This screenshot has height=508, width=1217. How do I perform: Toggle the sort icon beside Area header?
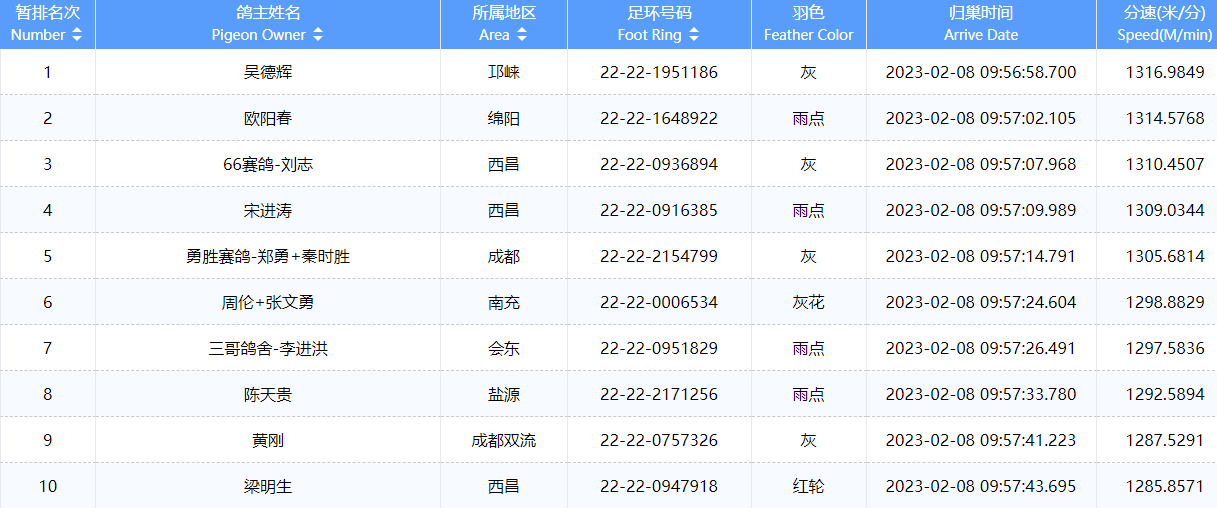[x=522, y=35]
